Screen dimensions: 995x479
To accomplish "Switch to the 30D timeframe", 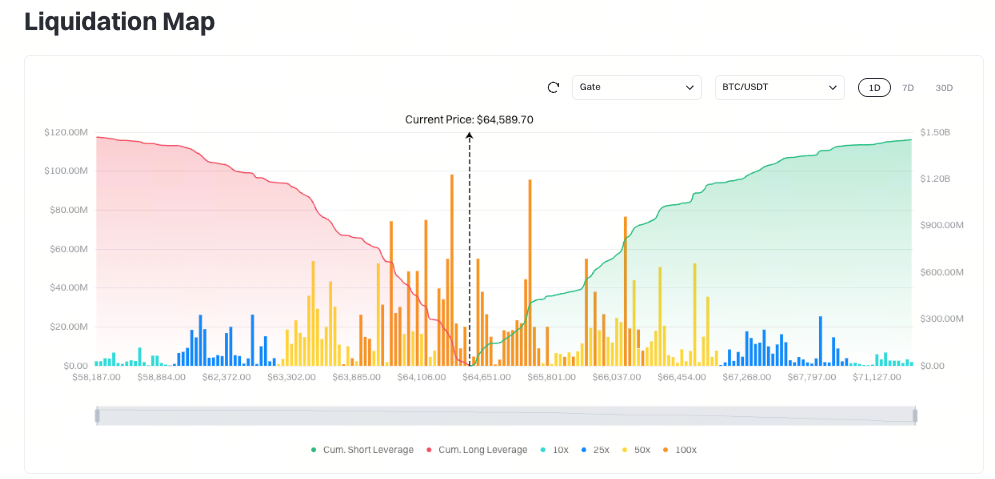I will pos(944,88).
